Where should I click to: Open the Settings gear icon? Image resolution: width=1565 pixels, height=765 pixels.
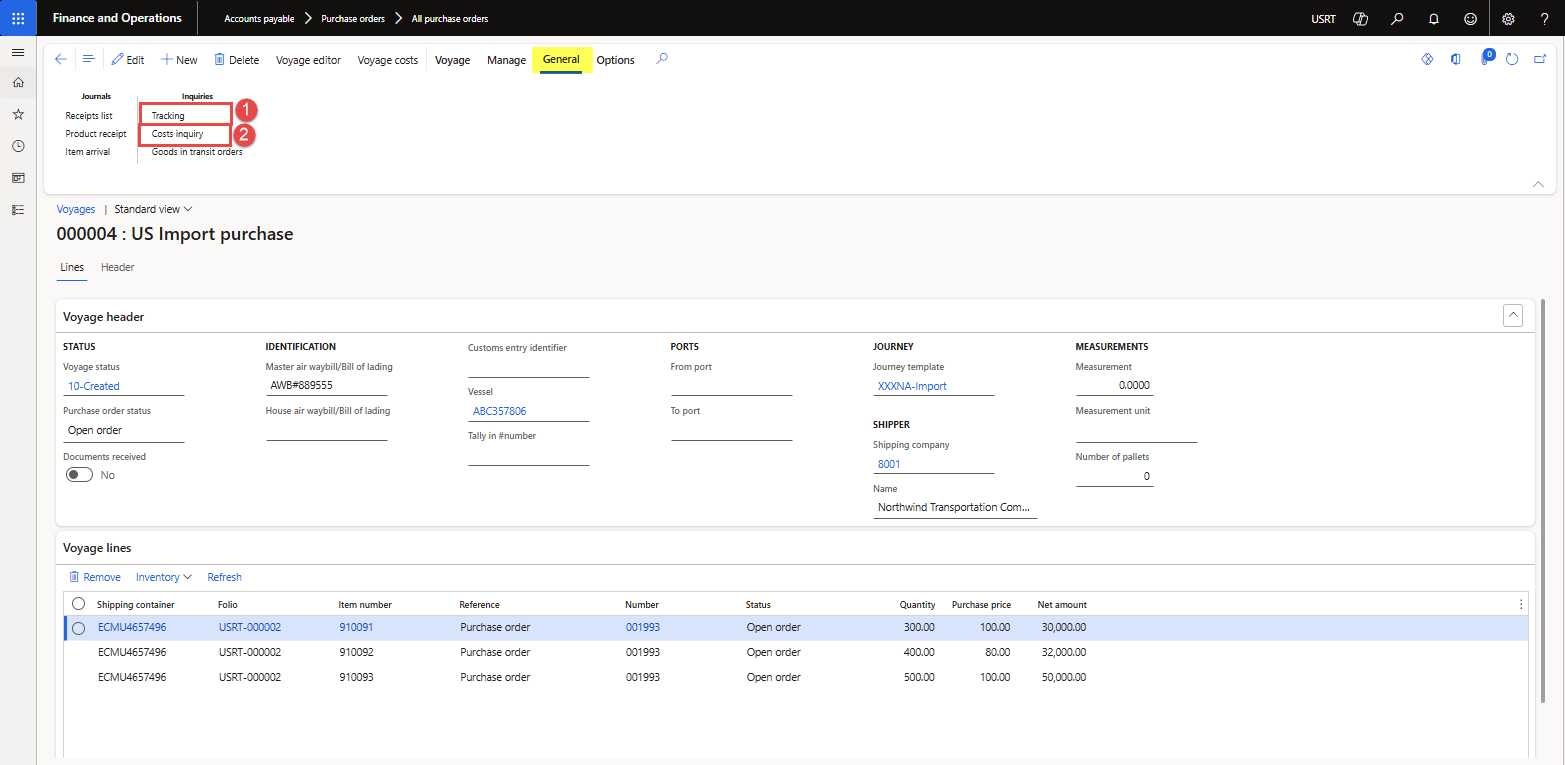[1508, 19]
